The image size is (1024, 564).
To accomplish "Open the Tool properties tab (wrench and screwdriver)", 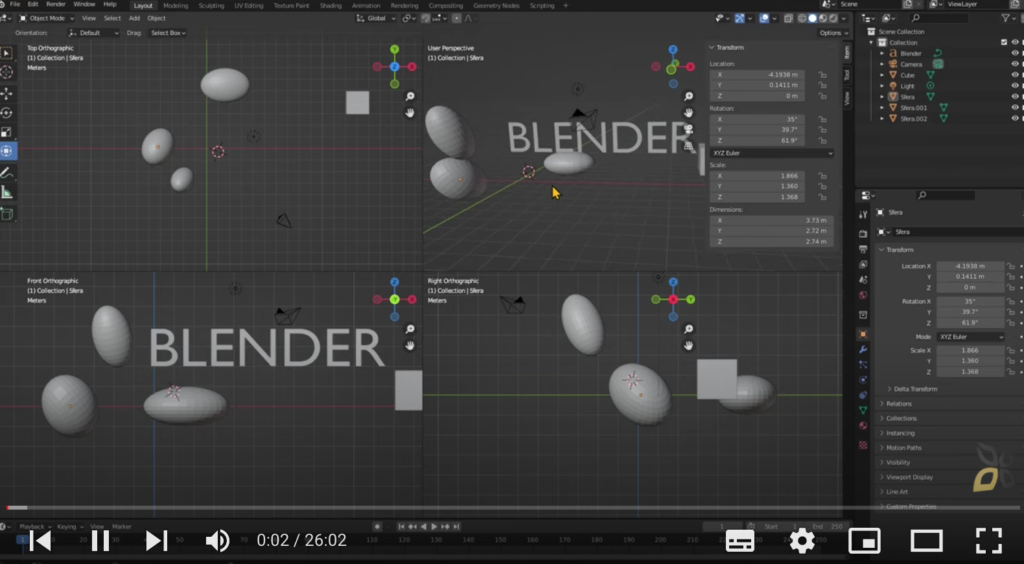I will [863, 214].
